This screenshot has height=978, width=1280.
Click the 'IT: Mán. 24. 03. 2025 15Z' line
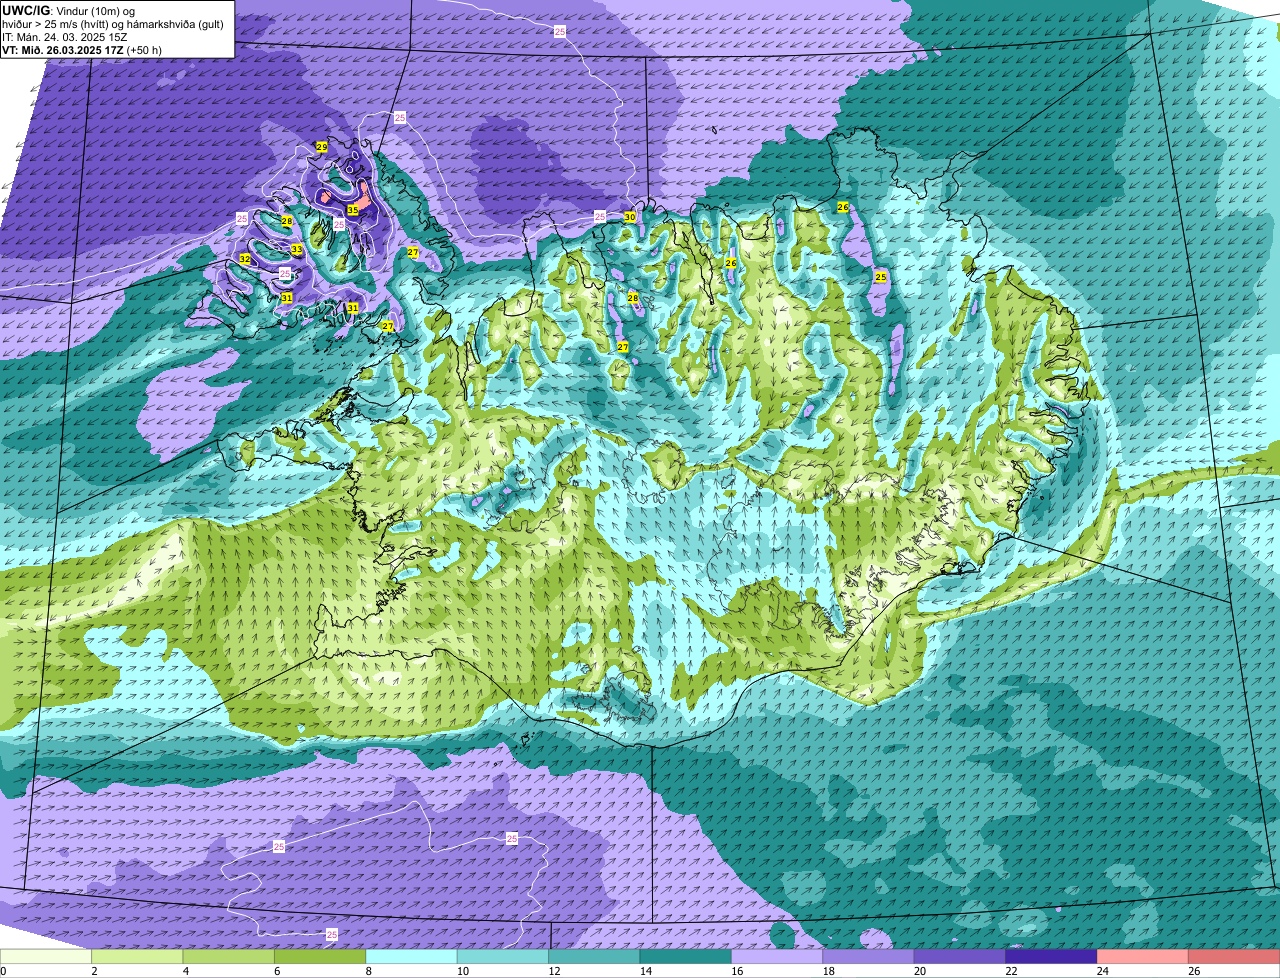coord(65,37)
